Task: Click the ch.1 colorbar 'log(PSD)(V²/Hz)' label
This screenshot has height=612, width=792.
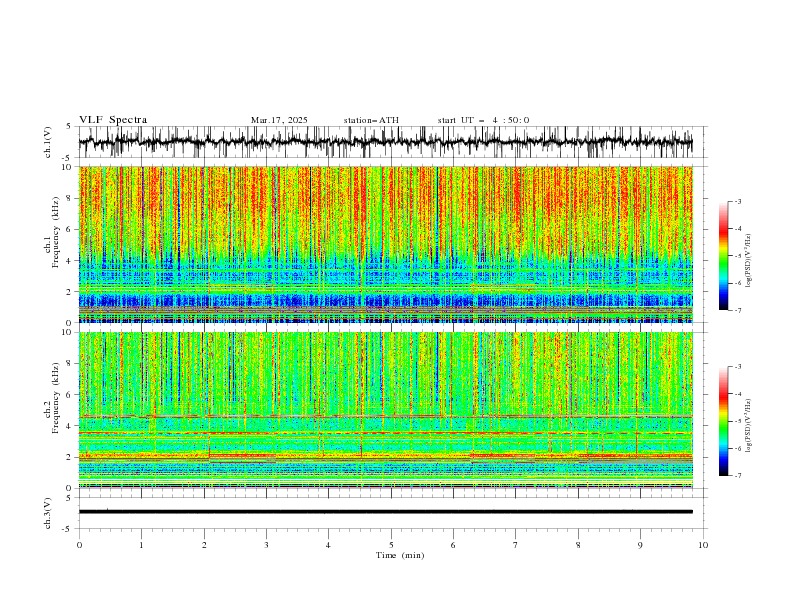Action: pos(749,261)
